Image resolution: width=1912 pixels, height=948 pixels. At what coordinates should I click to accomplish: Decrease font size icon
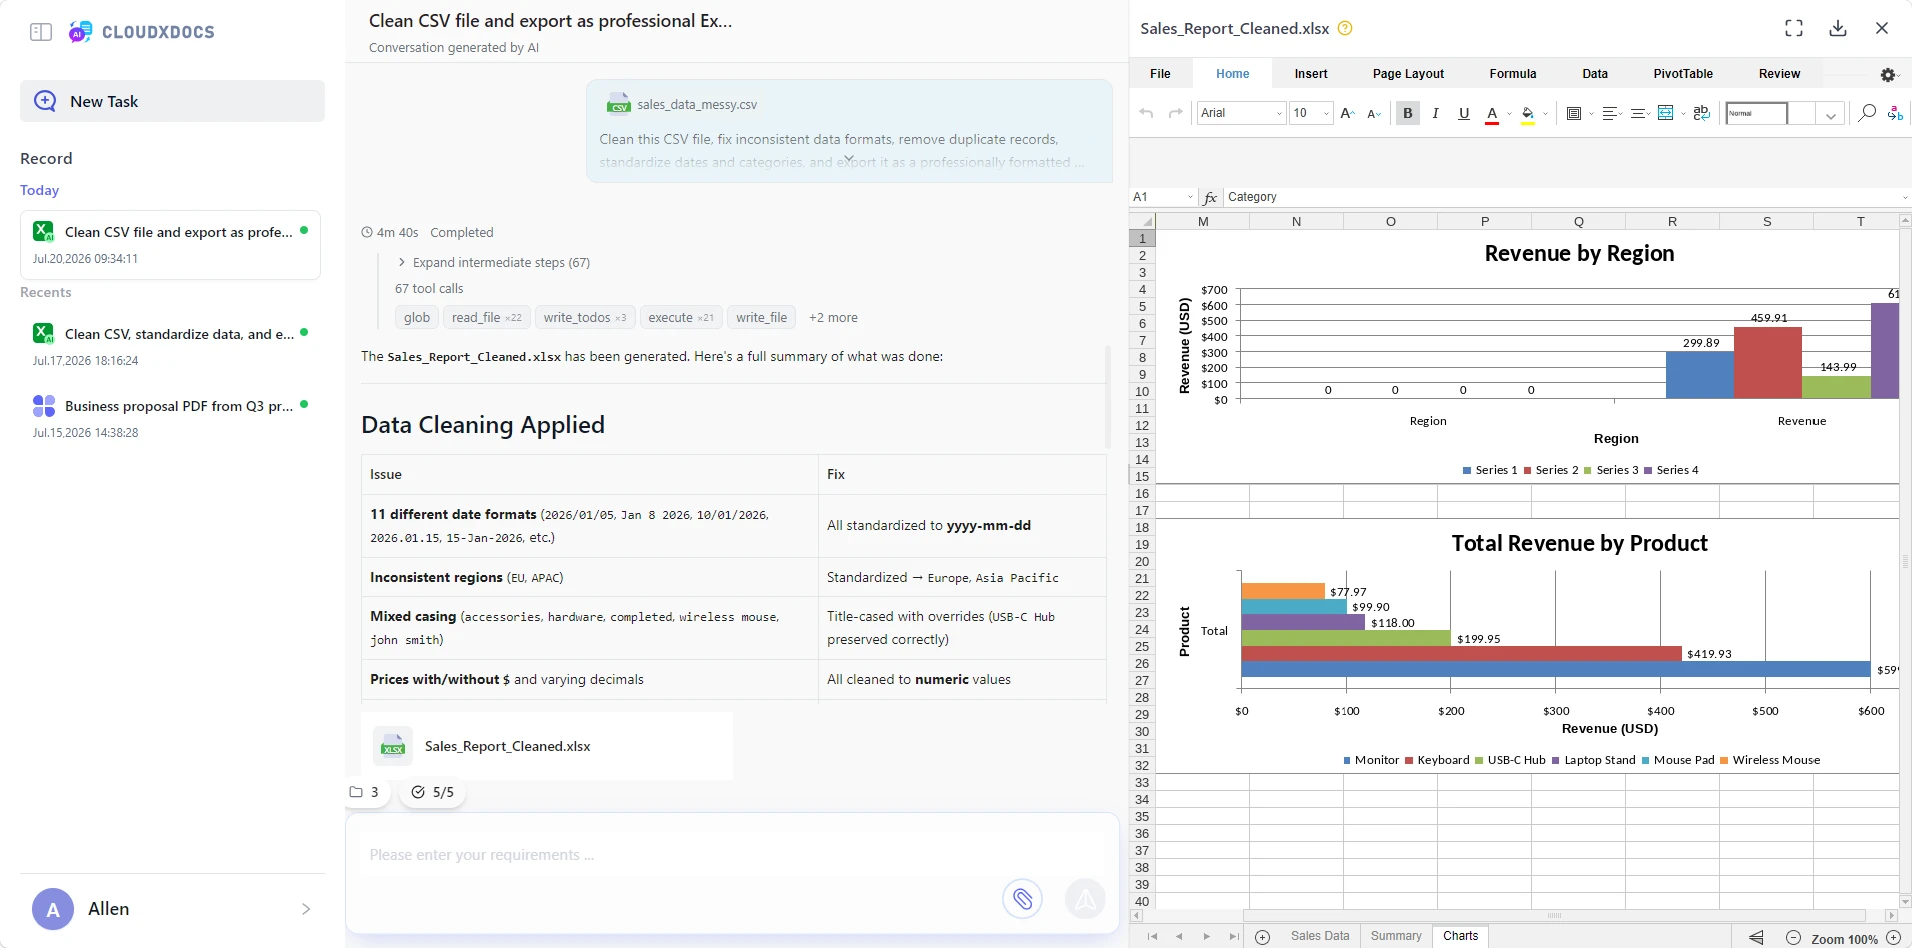(1374, 113)
